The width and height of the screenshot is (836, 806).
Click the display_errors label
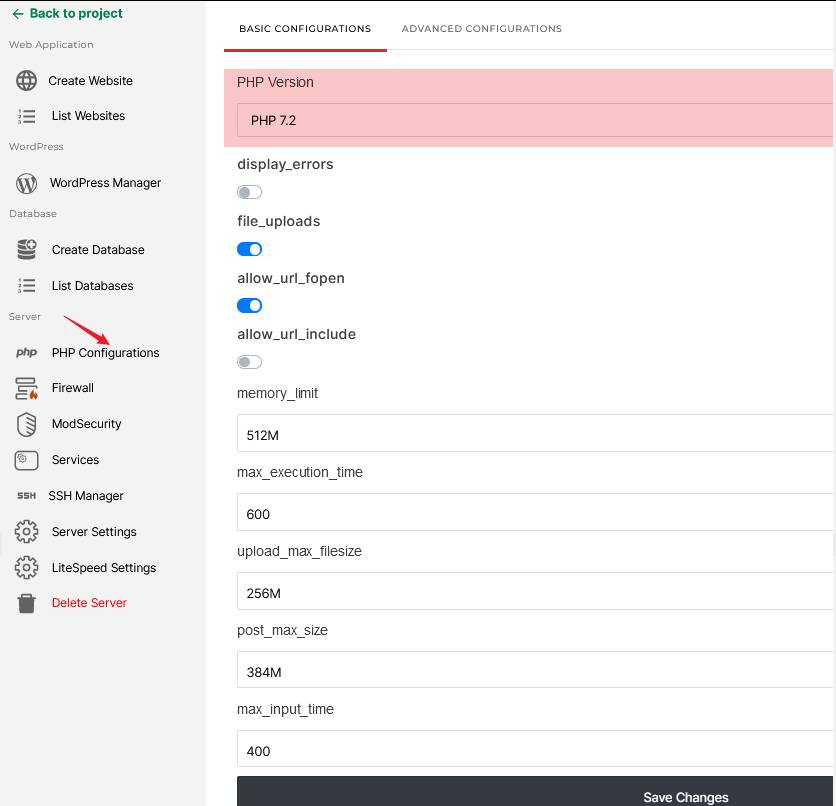pos(285,164)
